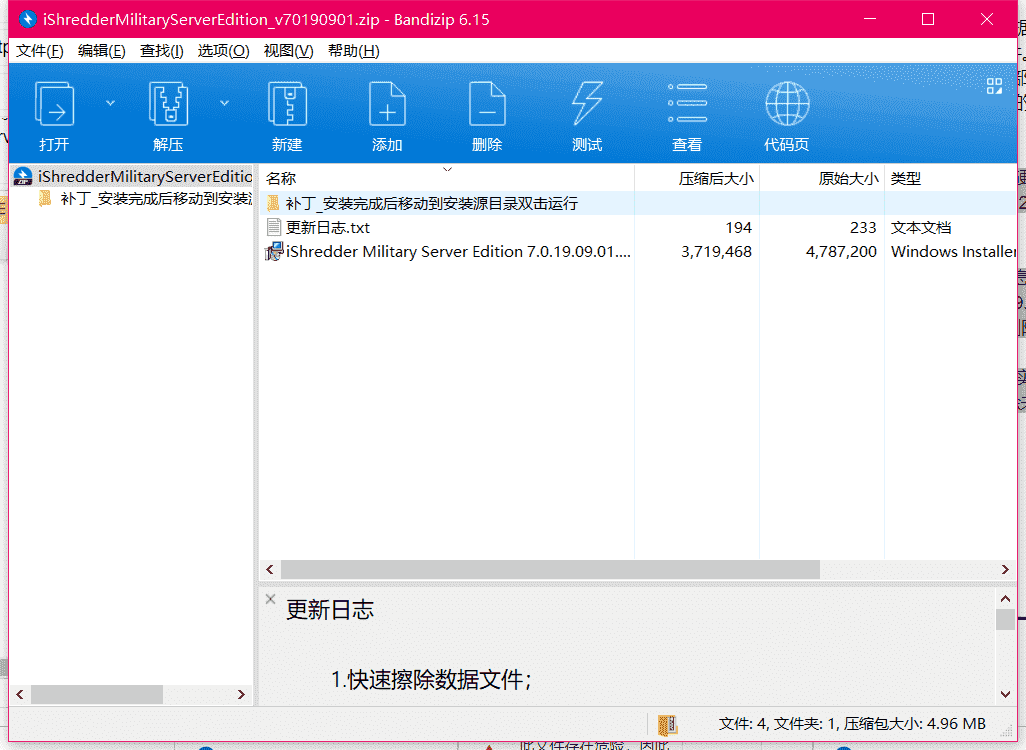Image resolution: width=1026 pixels, height=750 pixels.
Task: Close the preview pane with X
Action: (x=270, y=599)
